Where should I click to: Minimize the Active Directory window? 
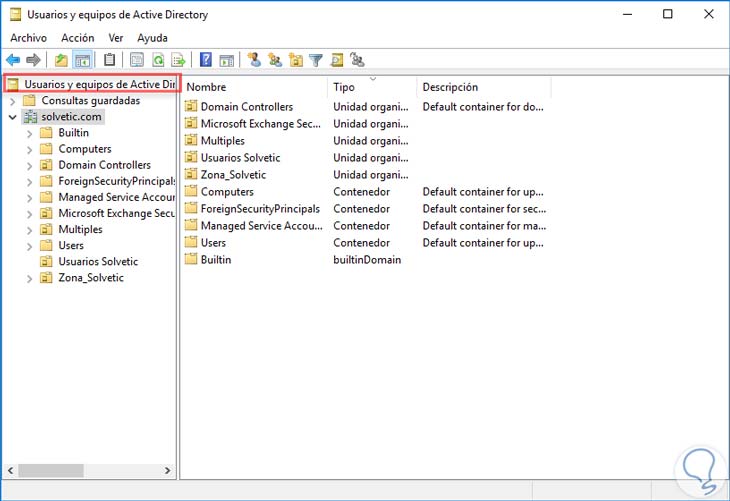click(627, 14)
